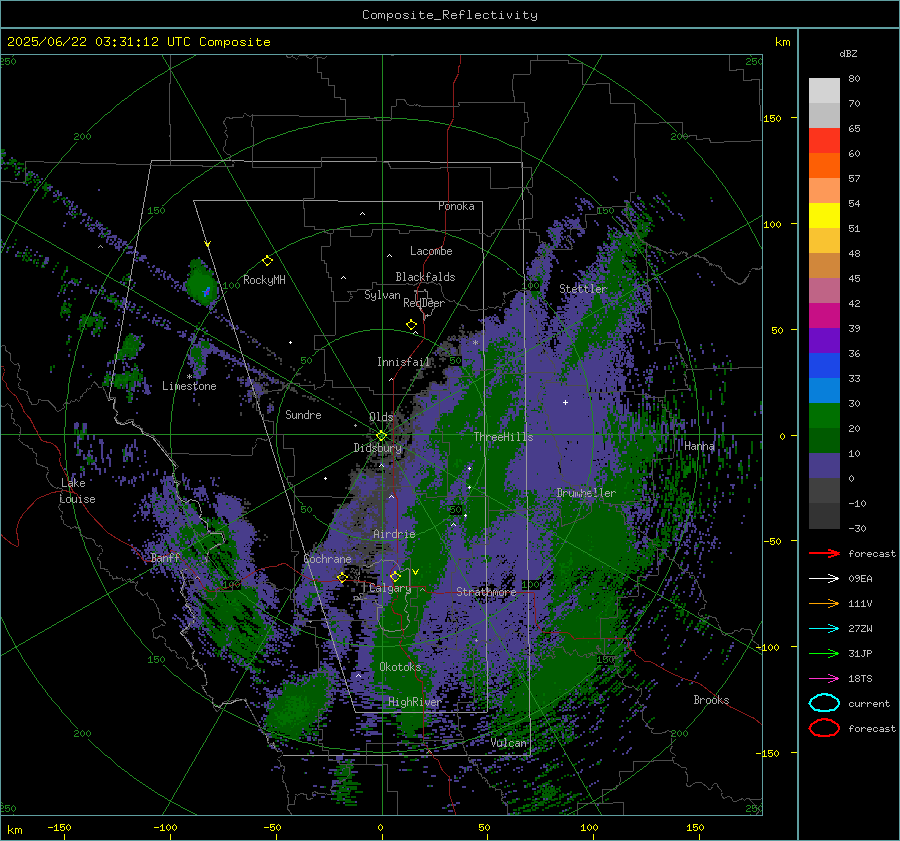
Task: Click the -100 tick on the bottom km axis
Action: click(165, 828)
